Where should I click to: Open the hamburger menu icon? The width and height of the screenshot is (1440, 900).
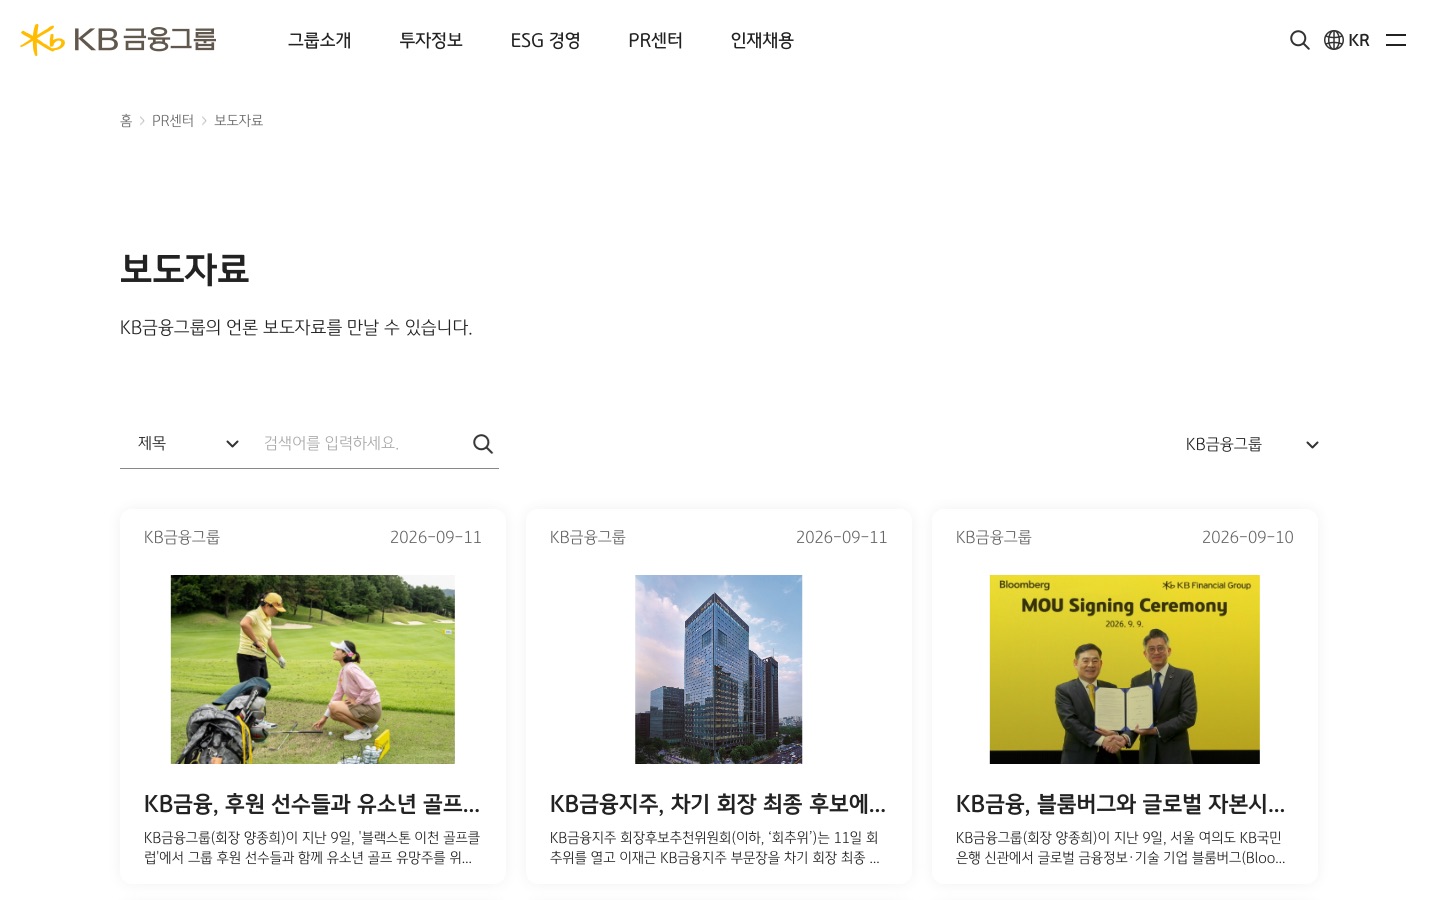pos(1396,40)
